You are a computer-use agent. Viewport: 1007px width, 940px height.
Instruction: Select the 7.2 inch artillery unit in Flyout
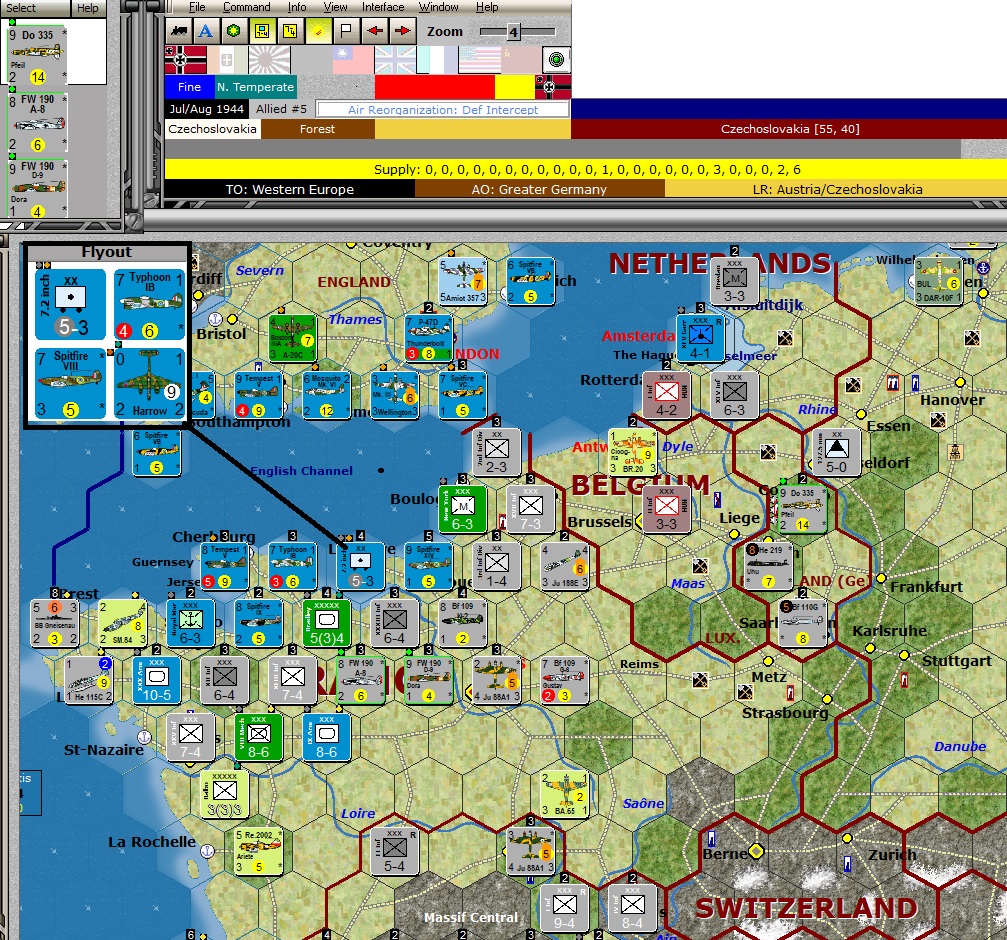point(71,304)
